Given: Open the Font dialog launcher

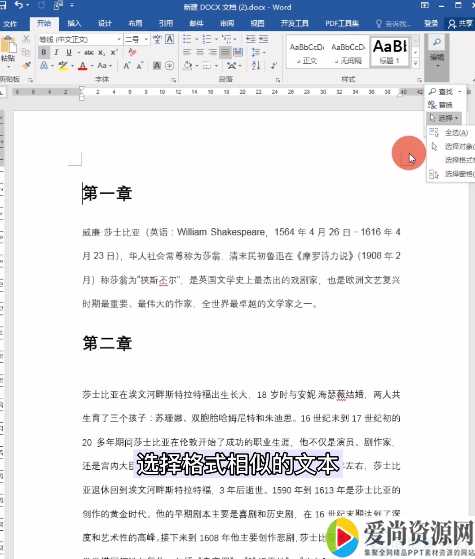Looking at the screenshot, I should (174, 81).
